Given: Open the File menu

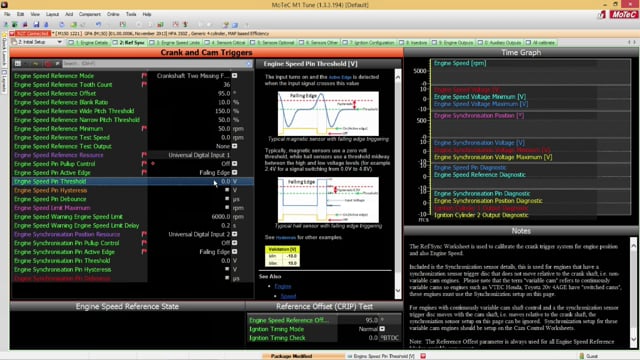Looking at the screenshot, I should coord(7,14).
